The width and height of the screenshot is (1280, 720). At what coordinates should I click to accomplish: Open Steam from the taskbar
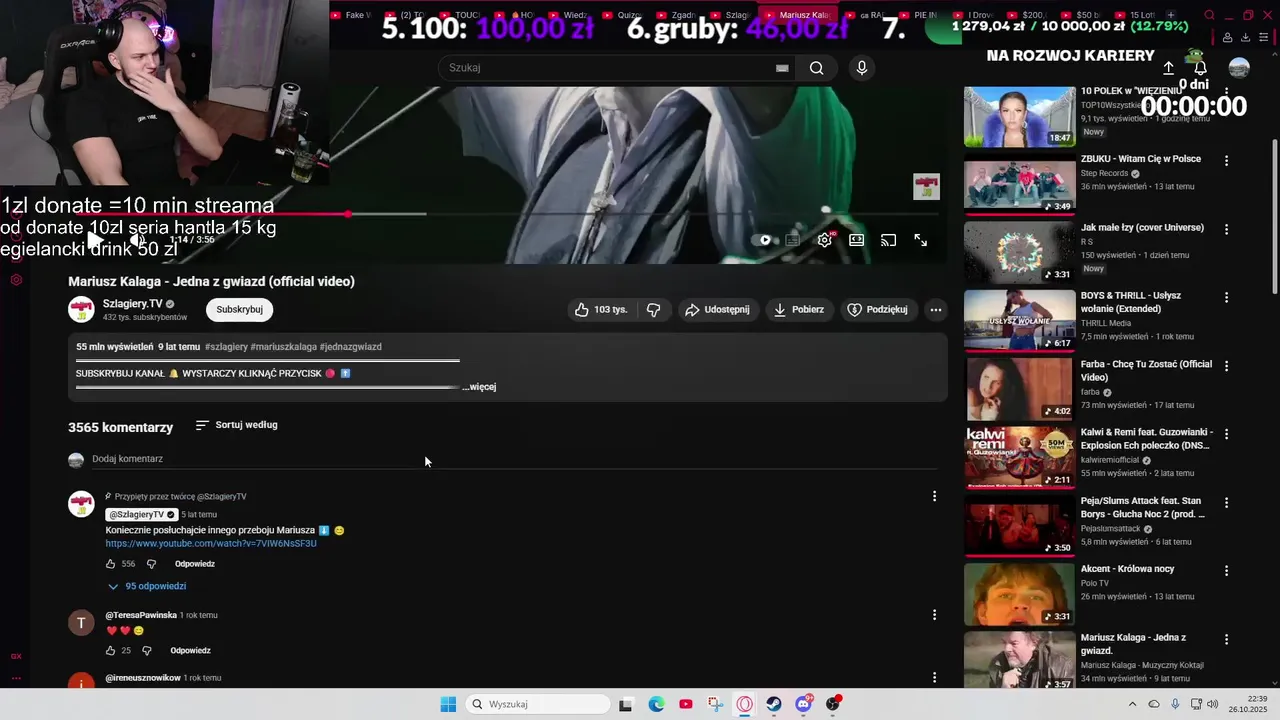coord(774,704)
